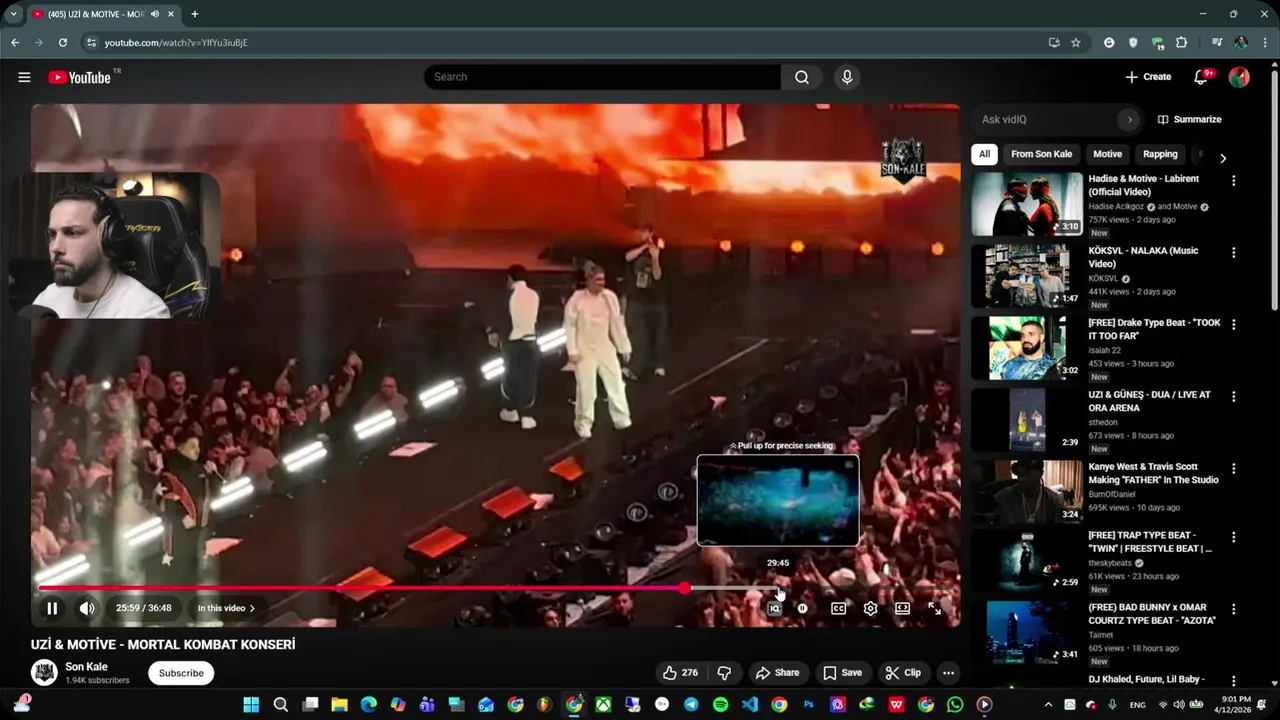
Task: Bookmark this page with star
Action: coord(1076,43)
